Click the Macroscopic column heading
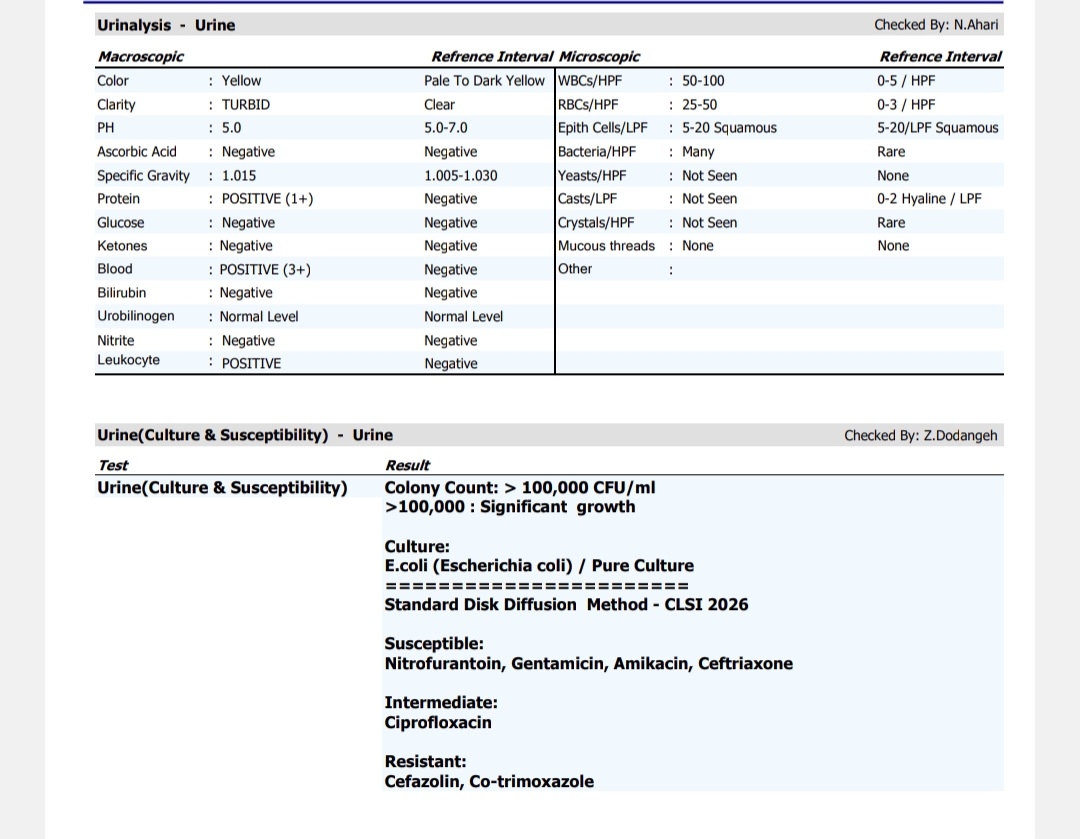Viewport: 1080px width, 839px height. (x=140, y=57)
